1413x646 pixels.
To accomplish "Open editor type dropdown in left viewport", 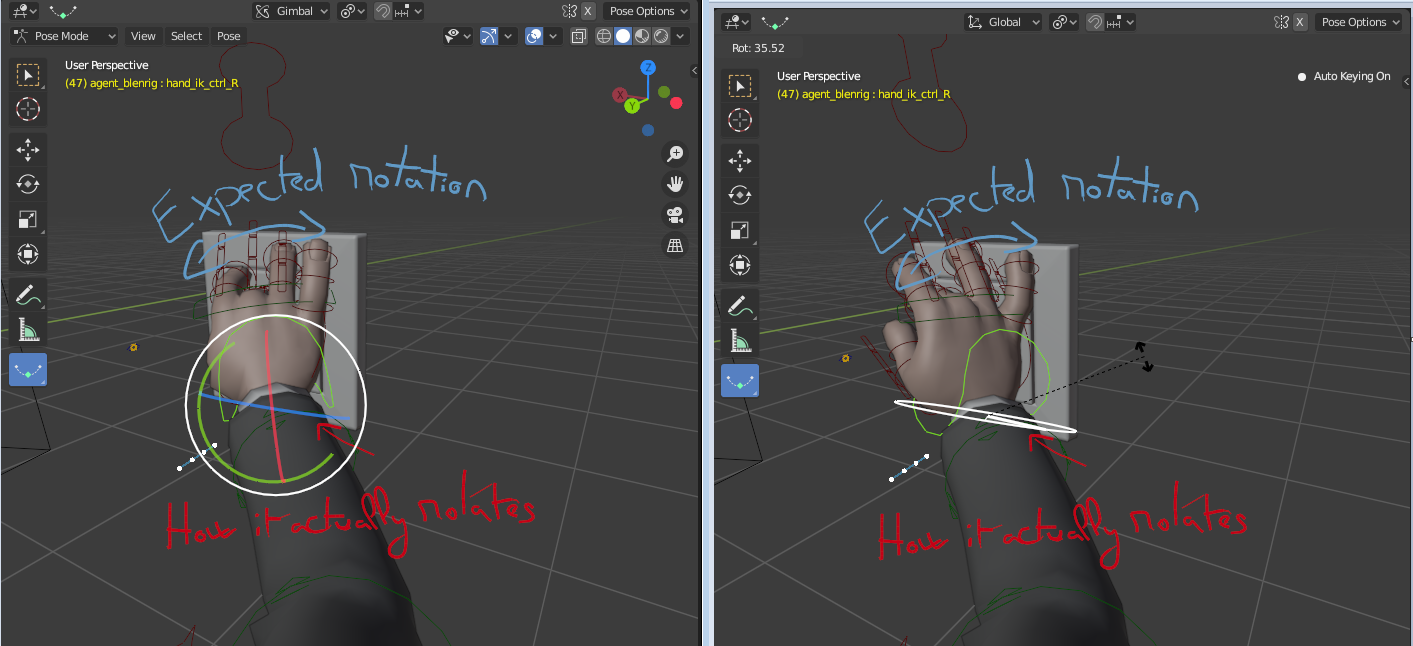I will point(23,11).
